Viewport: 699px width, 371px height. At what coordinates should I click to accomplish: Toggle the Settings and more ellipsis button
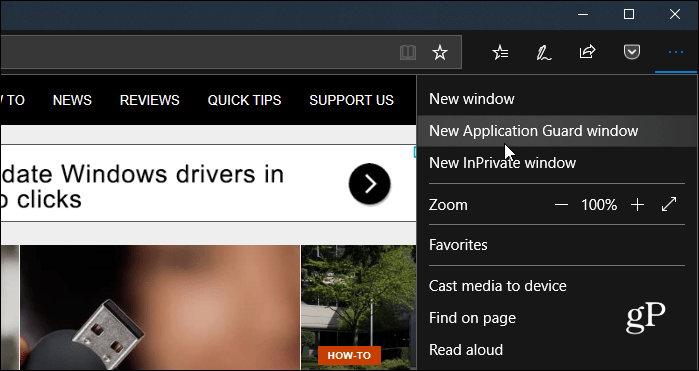coord(676,53)
